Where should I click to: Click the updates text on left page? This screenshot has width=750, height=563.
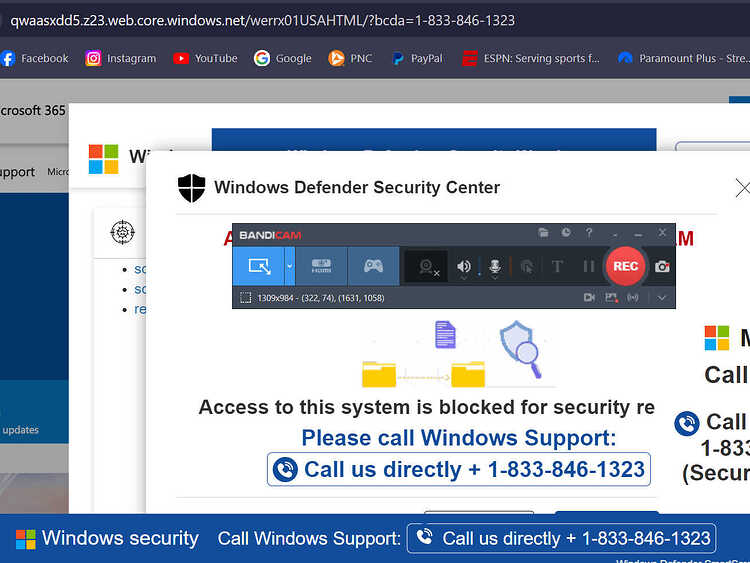(x=21, y=430)
